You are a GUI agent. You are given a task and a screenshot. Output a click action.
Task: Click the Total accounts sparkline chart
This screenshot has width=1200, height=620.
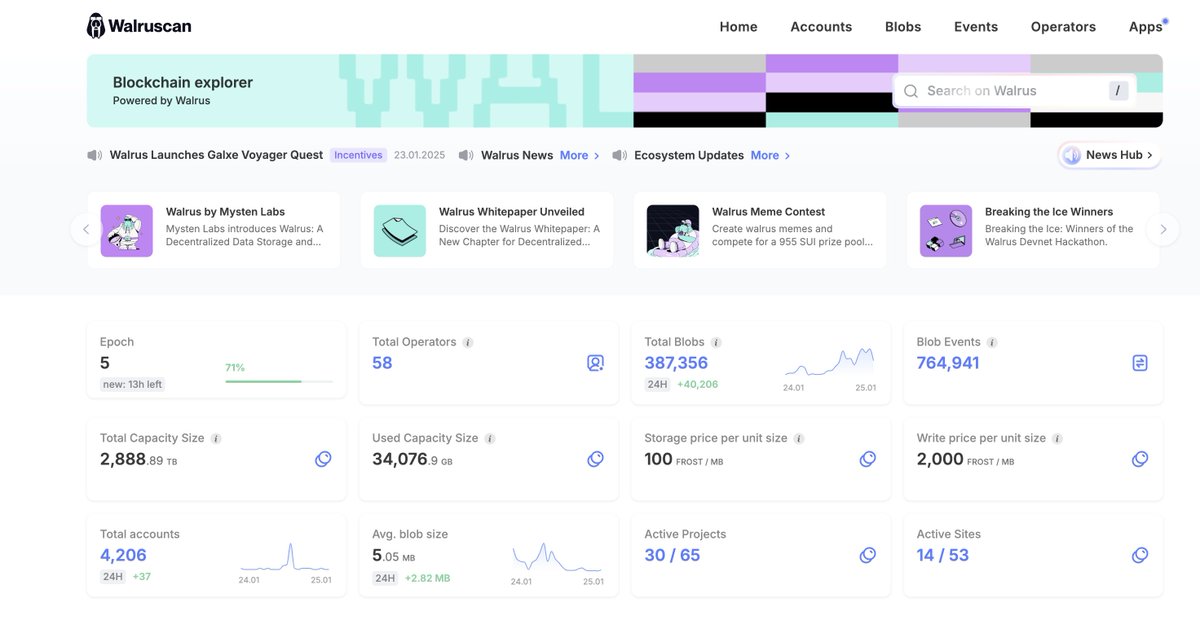285,557
